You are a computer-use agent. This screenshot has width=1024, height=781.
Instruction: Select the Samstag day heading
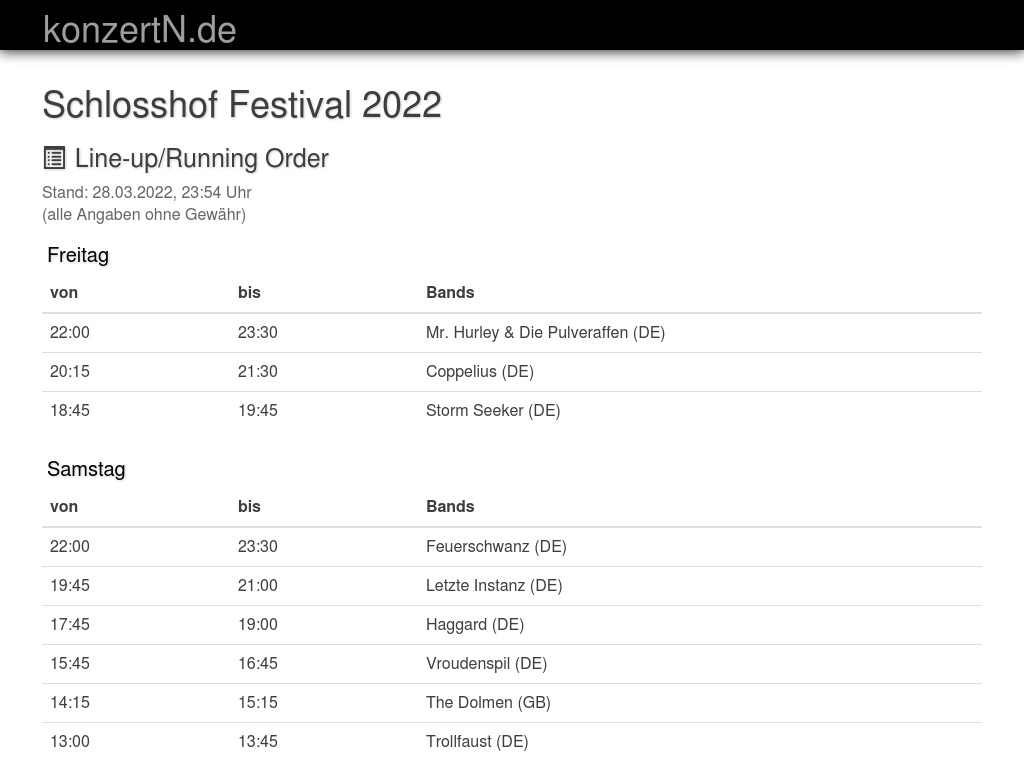coord(86,469)
